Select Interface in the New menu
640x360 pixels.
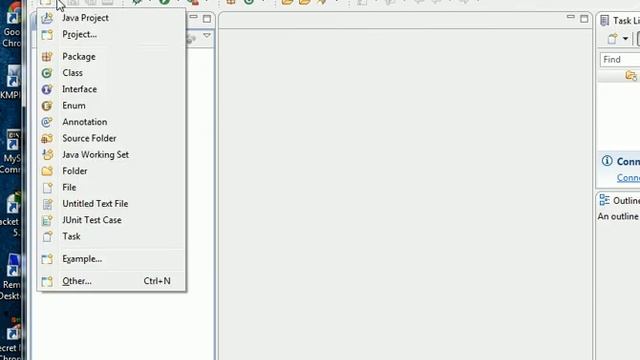(111, 89)
